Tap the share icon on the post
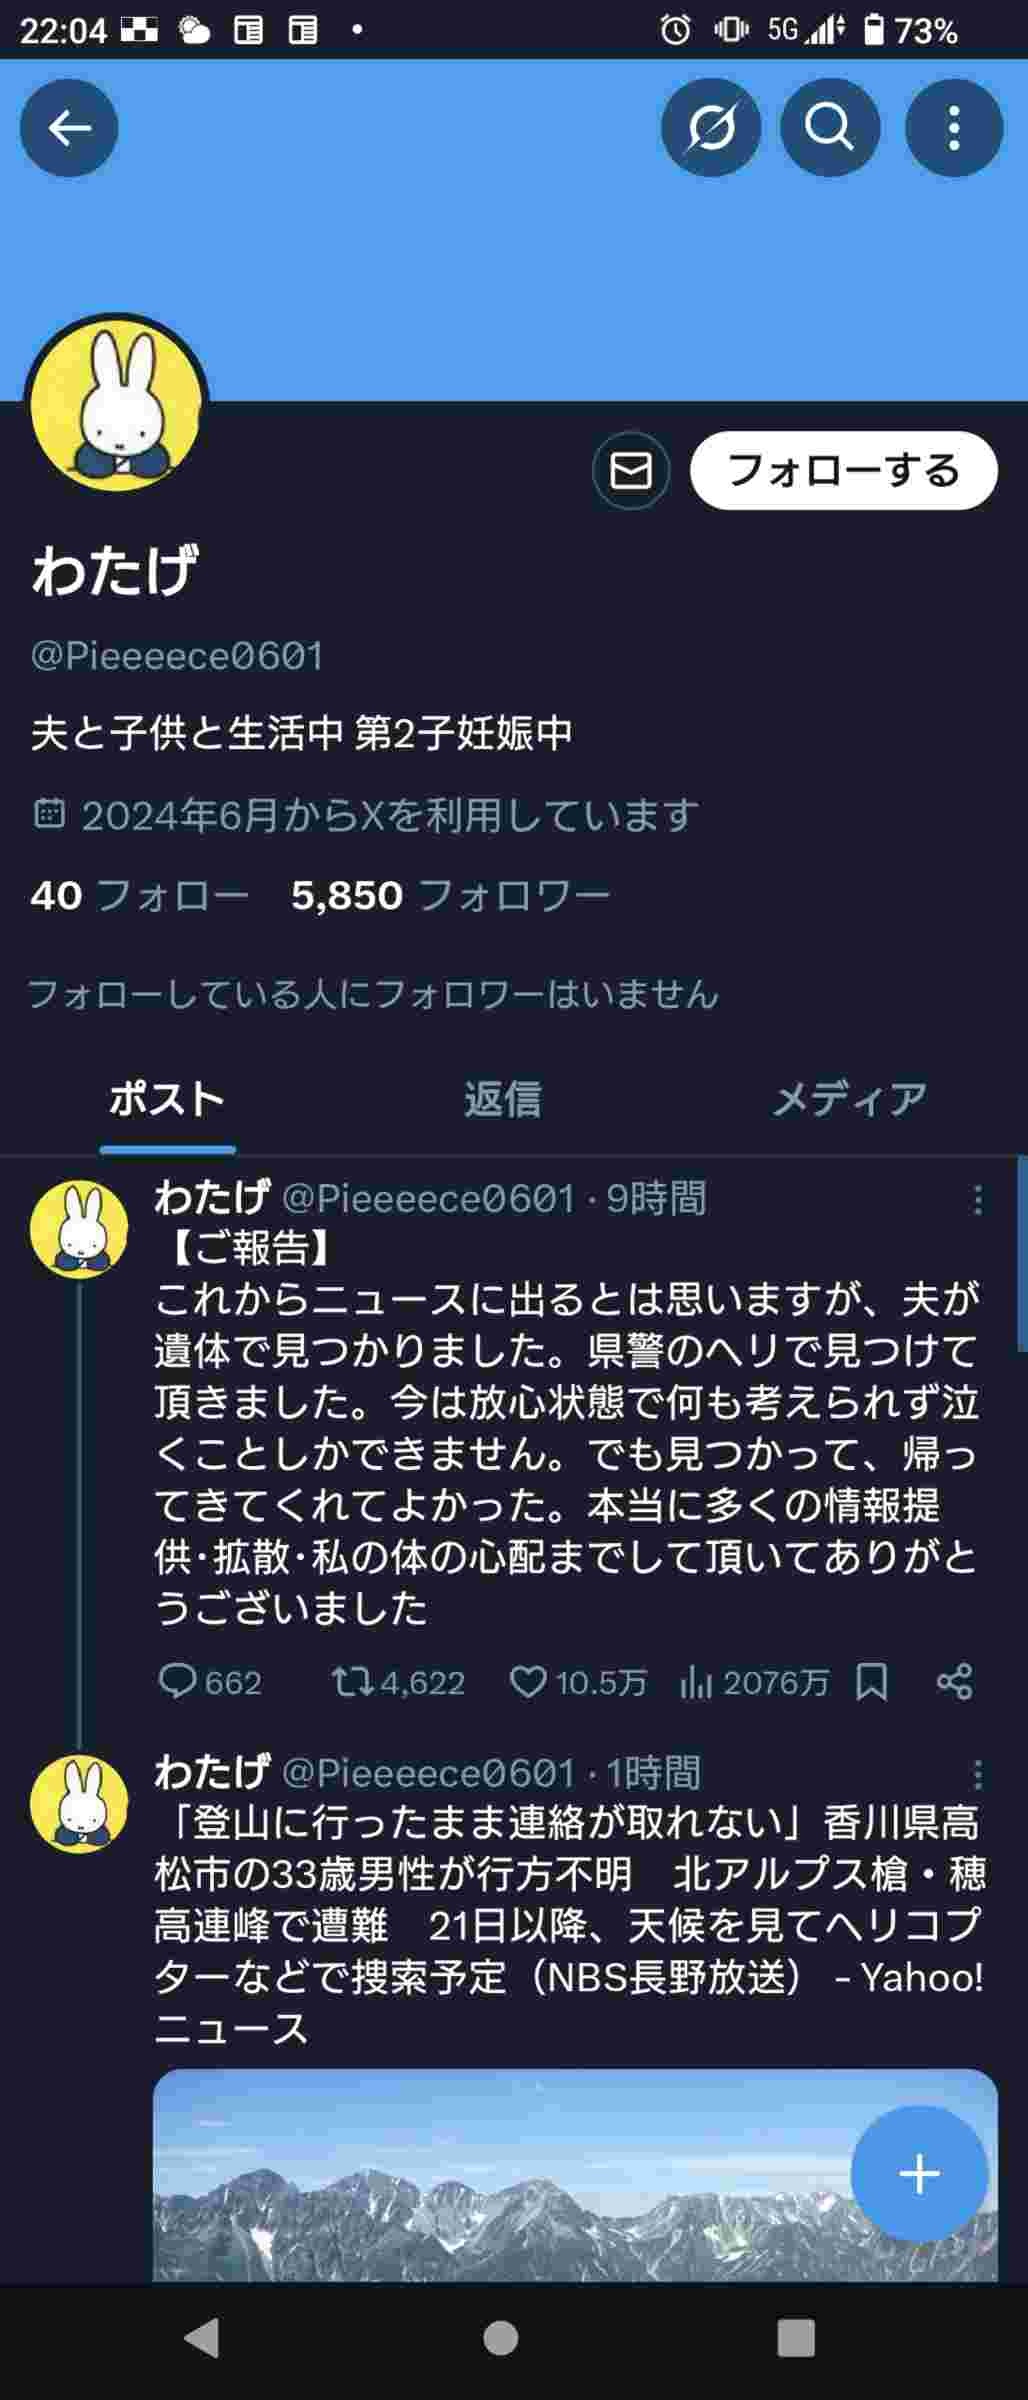Image resolution: width=1028 pixels, height=2400 pixels. click(x=954, y=1682)
